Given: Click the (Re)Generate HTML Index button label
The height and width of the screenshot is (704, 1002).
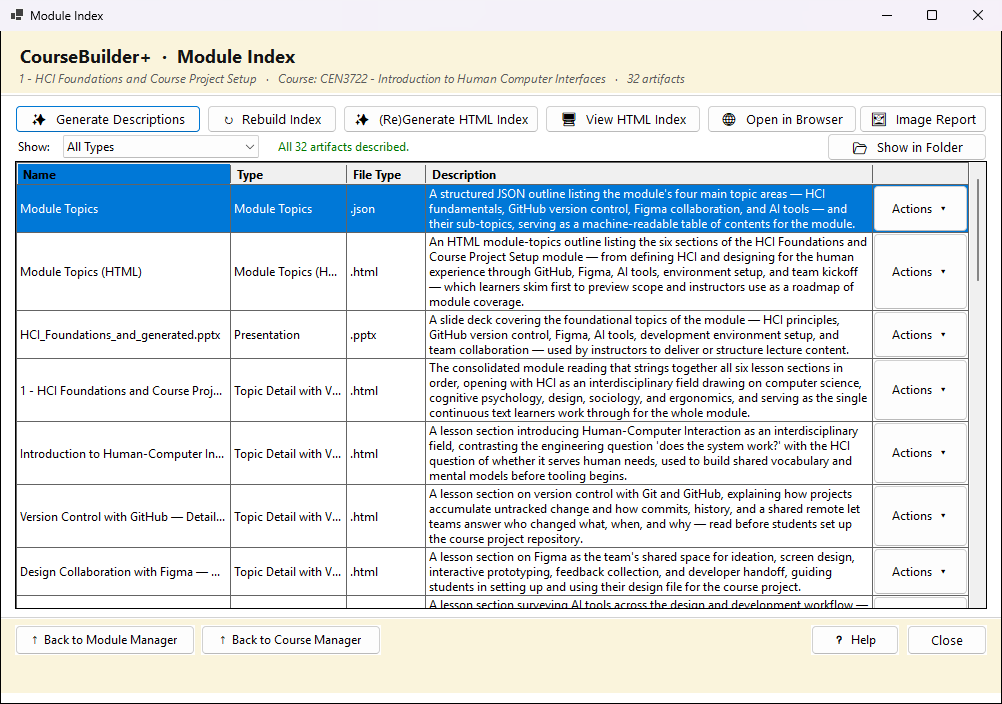Looking at the screenshot, I should click(x=454, y=119).
